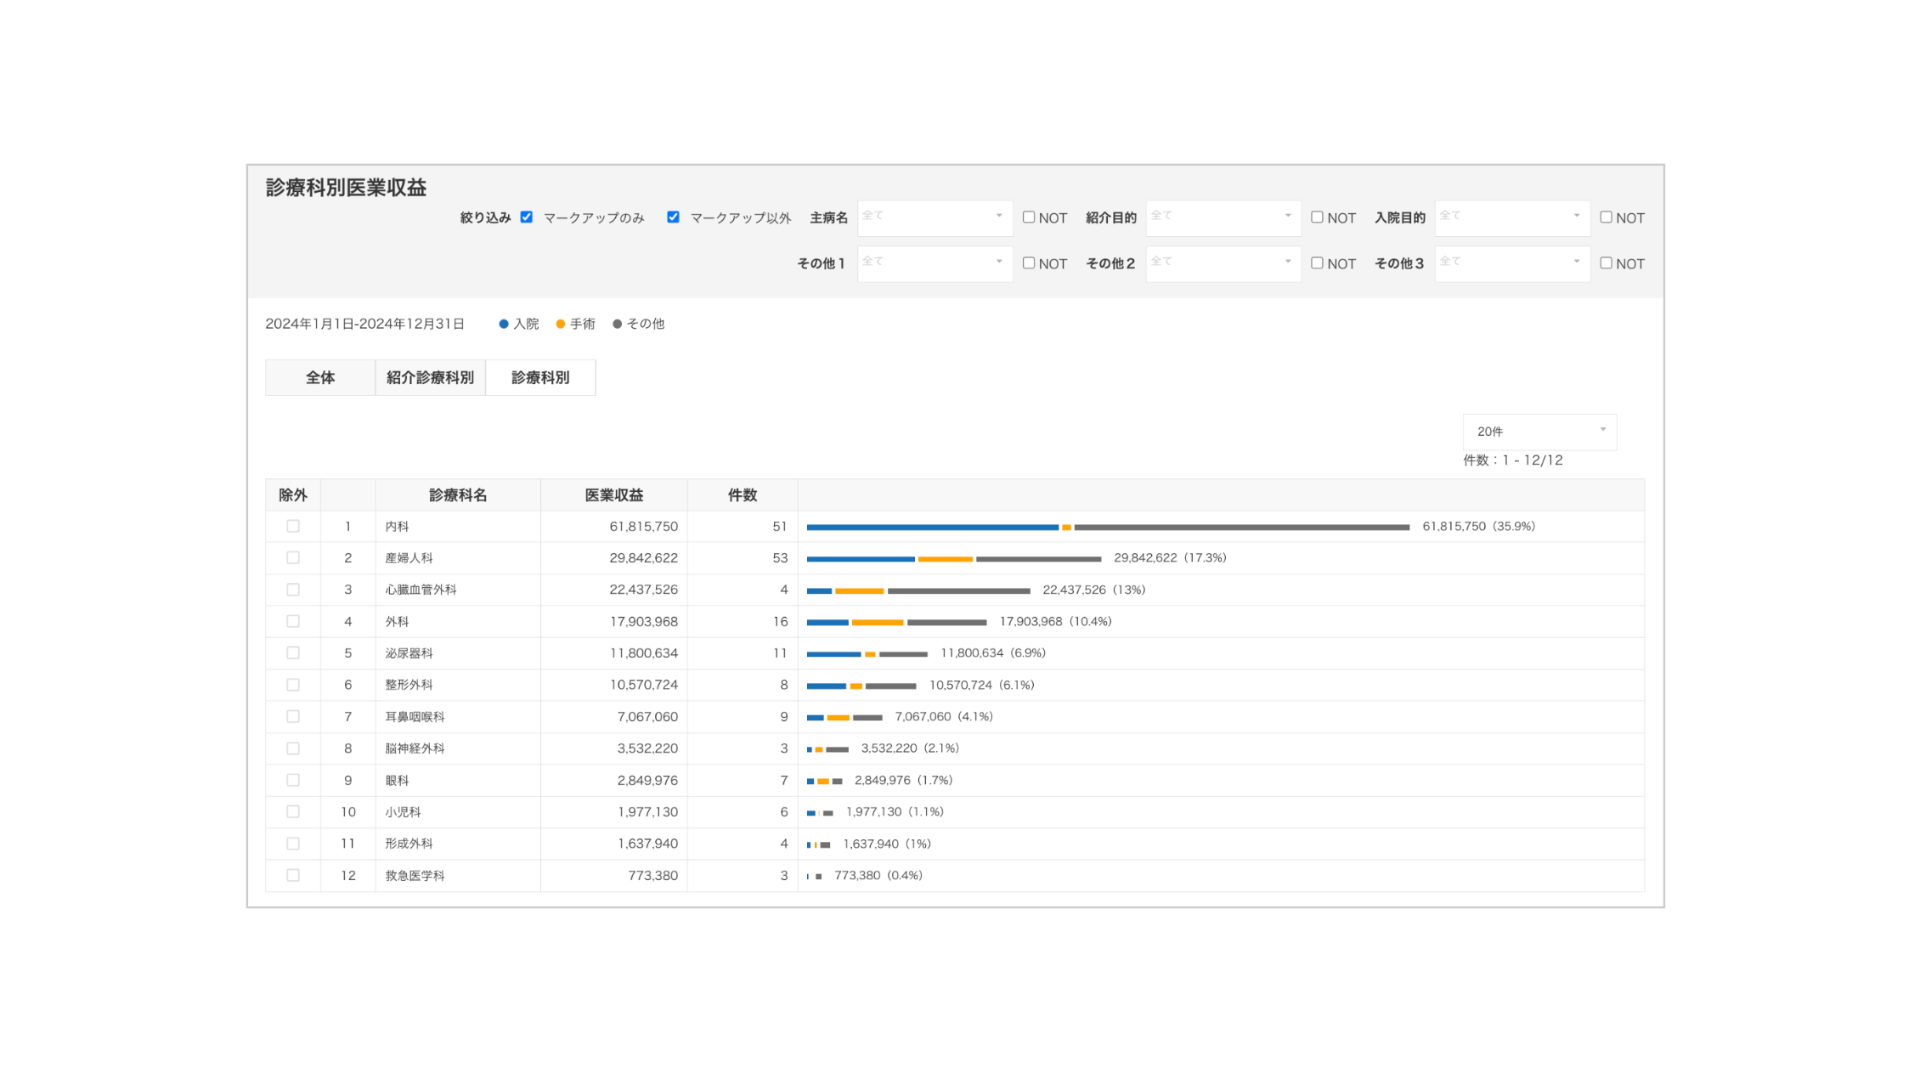Click the orange 手術 legend marker
1920x1073 pixels.
click(561, 324)
